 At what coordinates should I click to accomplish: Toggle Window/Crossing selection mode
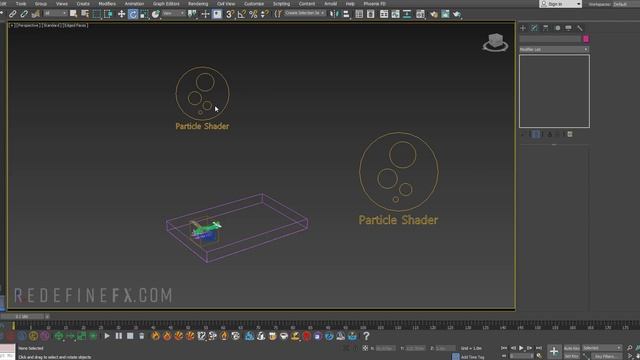pos(108,14)
